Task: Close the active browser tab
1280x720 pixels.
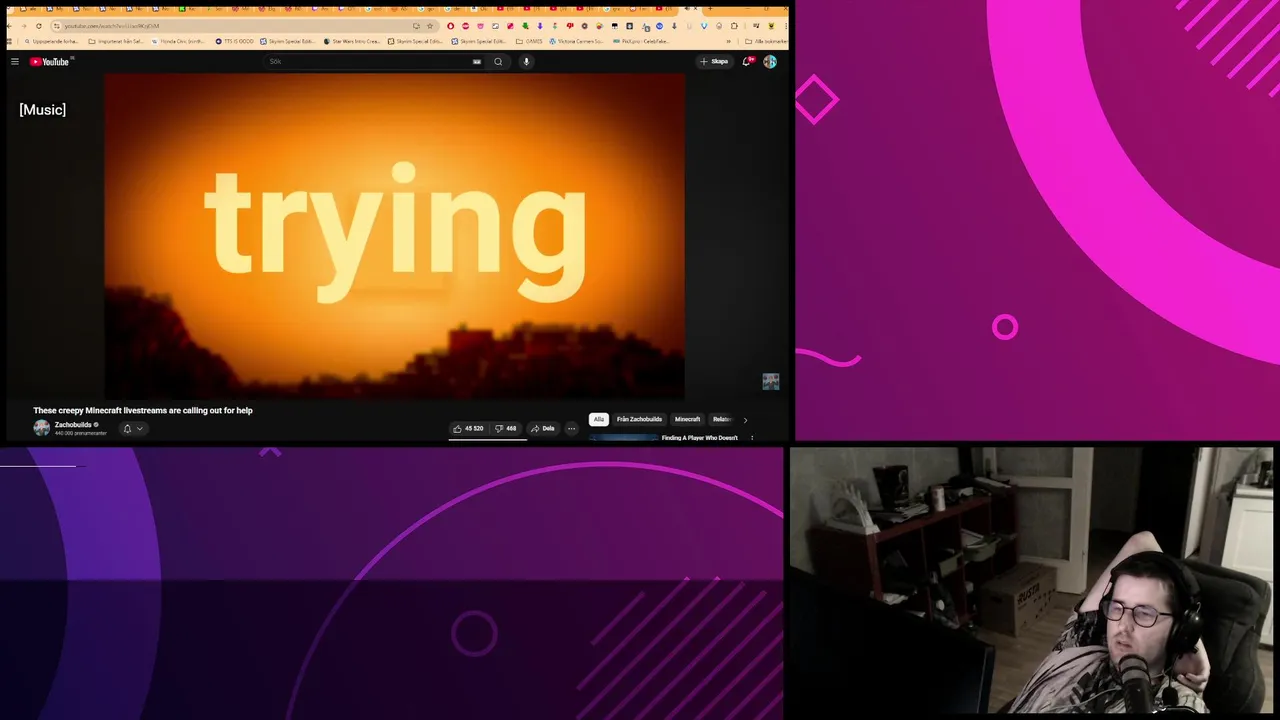Action: (x=695, y=9)
